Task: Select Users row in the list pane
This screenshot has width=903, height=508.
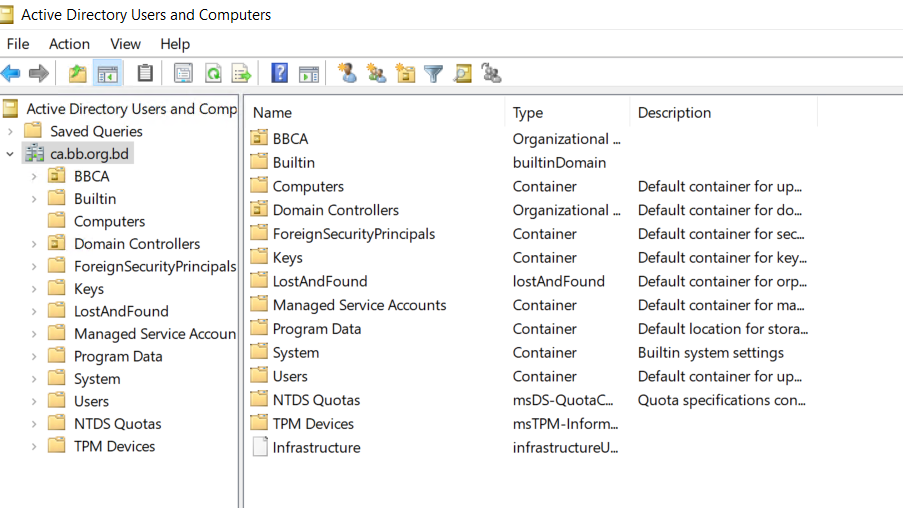Action: (290, 376)
